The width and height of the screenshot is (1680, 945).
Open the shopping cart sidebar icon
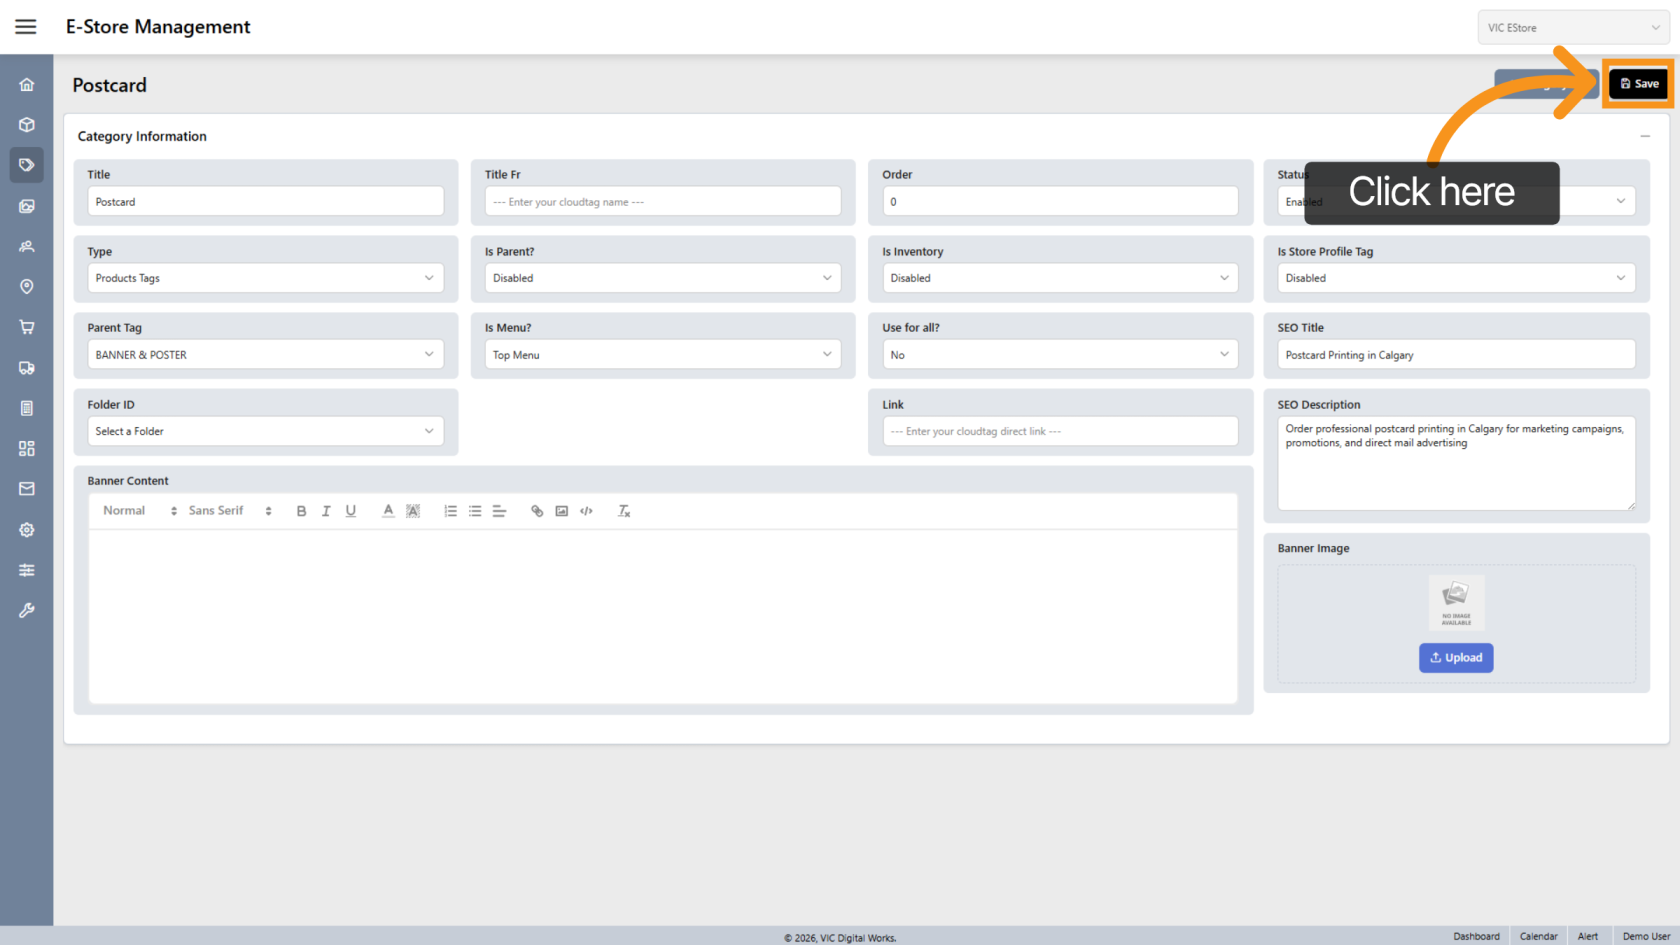point(27,327)
